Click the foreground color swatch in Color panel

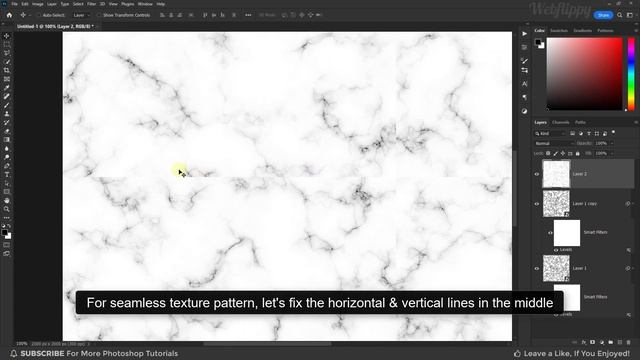(538, 42)
